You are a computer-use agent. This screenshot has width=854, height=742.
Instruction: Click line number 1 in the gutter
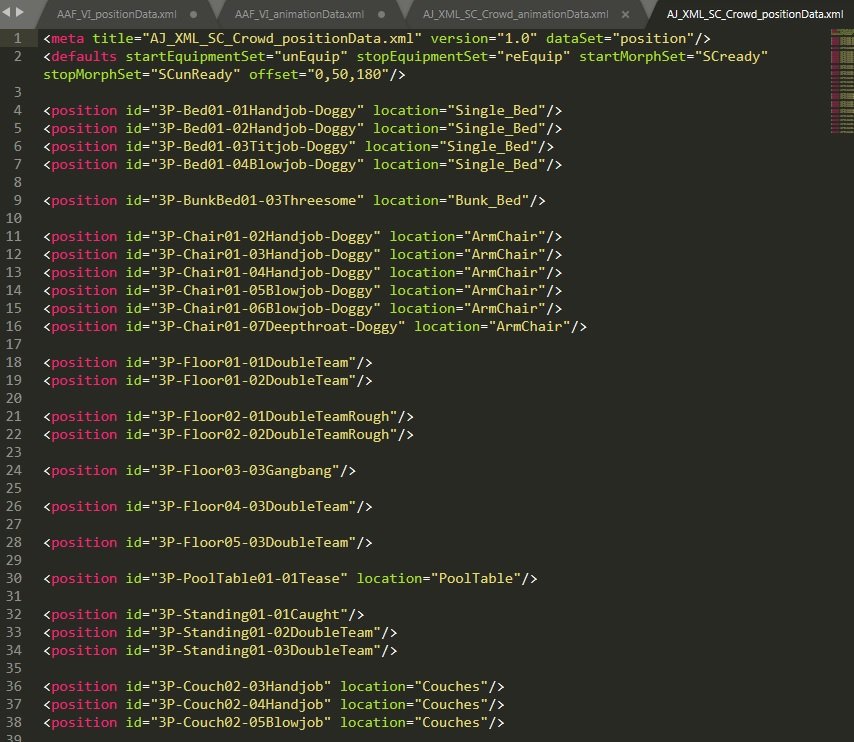[18, 37]
